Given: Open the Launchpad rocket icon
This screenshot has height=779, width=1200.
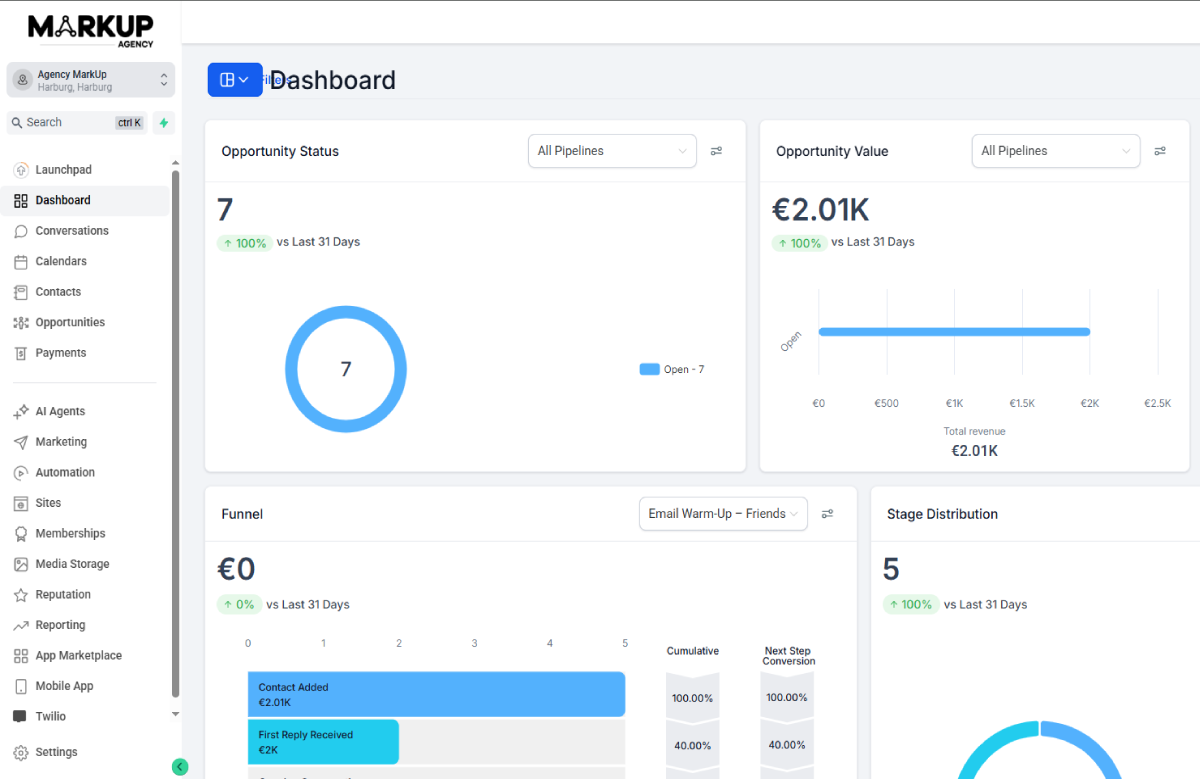Looking at the screenshot, I should point(21,170).
